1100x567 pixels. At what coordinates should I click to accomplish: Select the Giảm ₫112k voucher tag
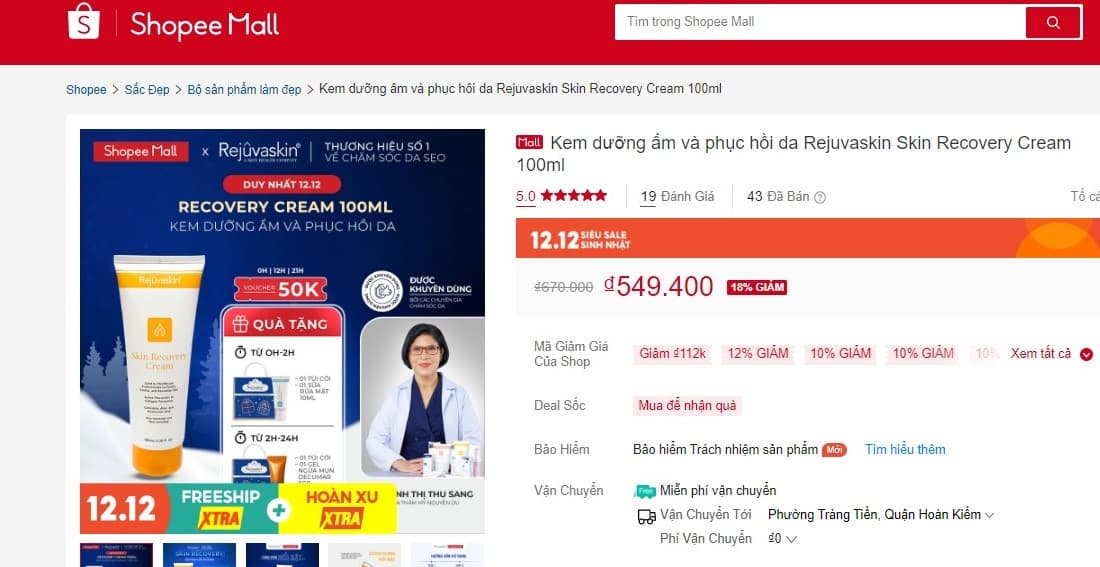(672, 354)
